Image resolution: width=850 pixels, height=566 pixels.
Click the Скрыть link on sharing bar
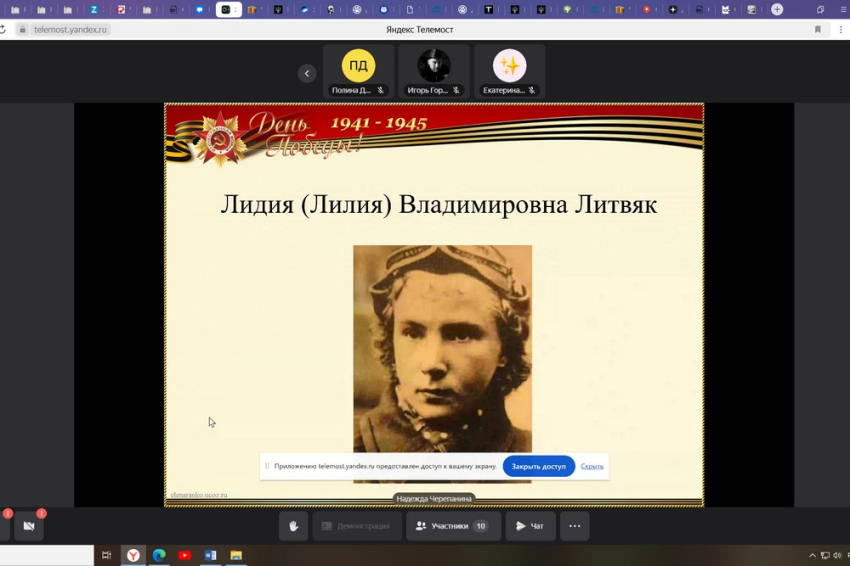click(592, 466)
